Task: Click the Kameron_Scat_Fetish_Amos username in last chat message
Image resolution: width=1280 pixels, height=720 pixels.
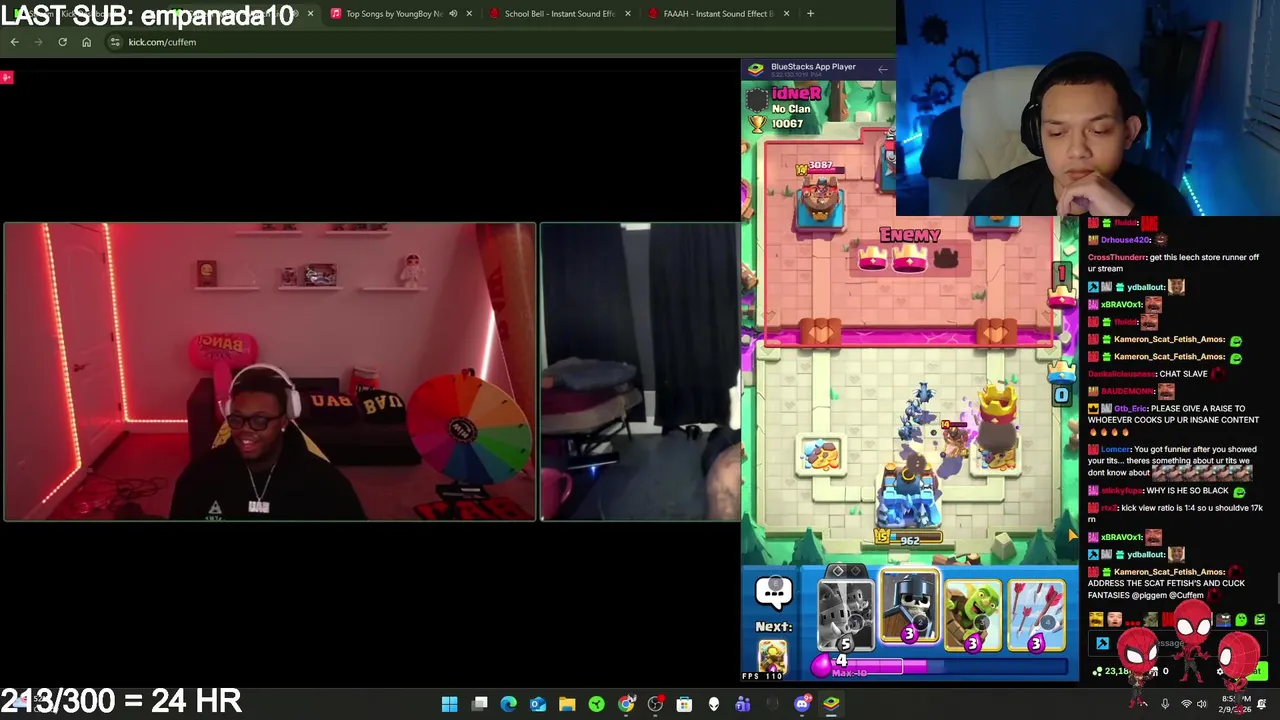Action: (x=1169, y=572)
